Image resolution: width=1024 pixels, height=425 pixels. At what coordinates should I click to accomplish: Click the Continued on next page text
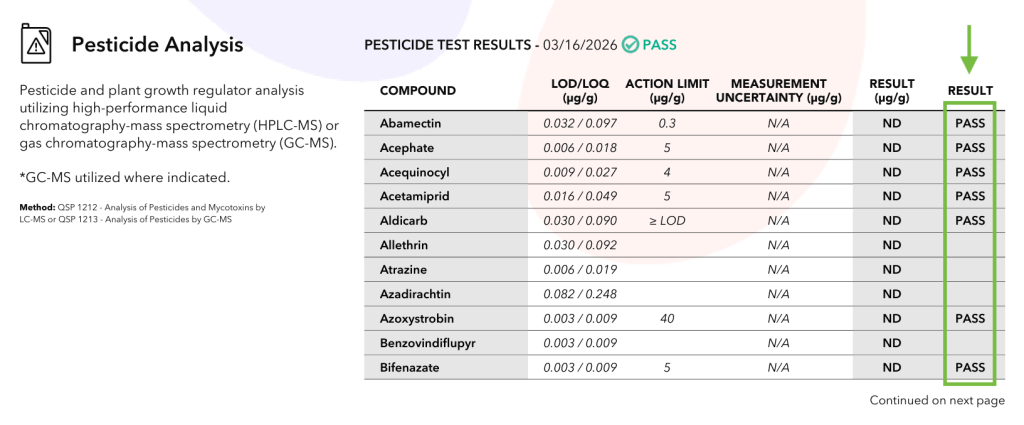(937, 400)
